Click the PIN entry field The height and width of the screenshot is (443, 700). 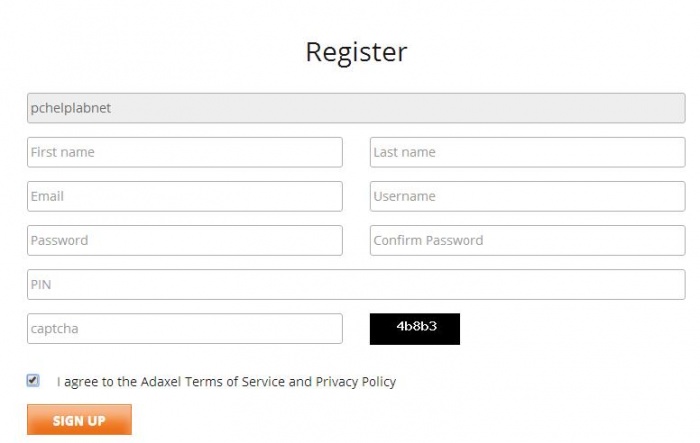356,284
